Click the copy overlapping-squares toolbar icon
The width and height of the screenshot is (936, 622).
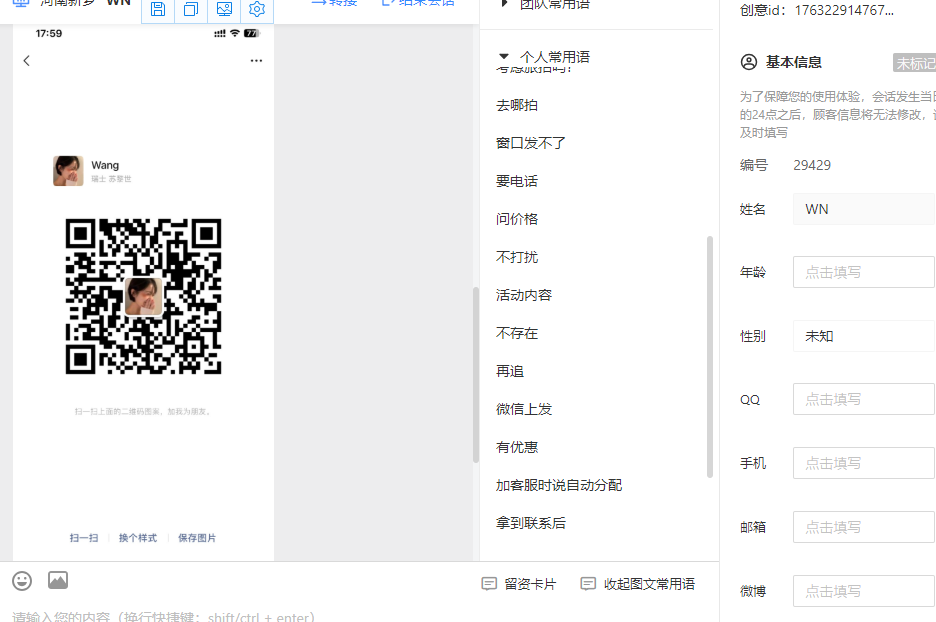191,10
